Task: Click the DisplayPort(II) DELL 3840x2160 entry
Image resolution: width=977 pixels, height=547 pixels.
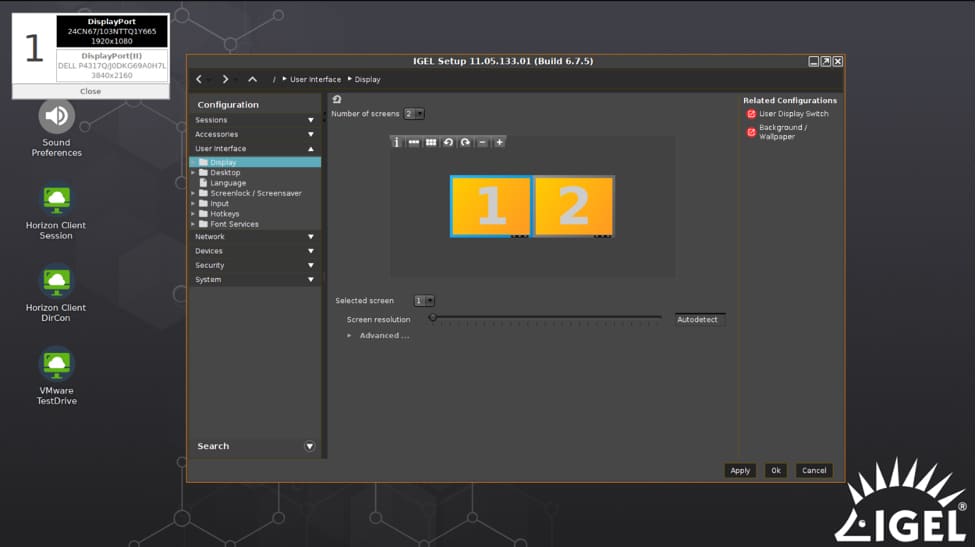Action: (x=112, y=65)
